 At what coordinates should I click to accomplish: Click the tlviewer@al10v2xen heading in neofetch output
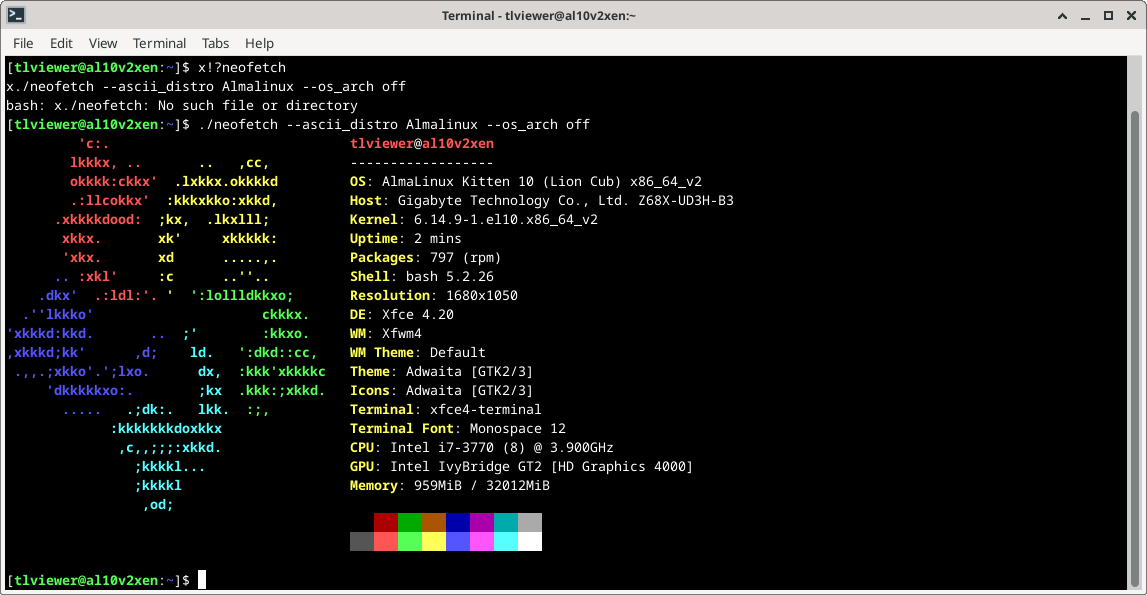tap(422, 143)
